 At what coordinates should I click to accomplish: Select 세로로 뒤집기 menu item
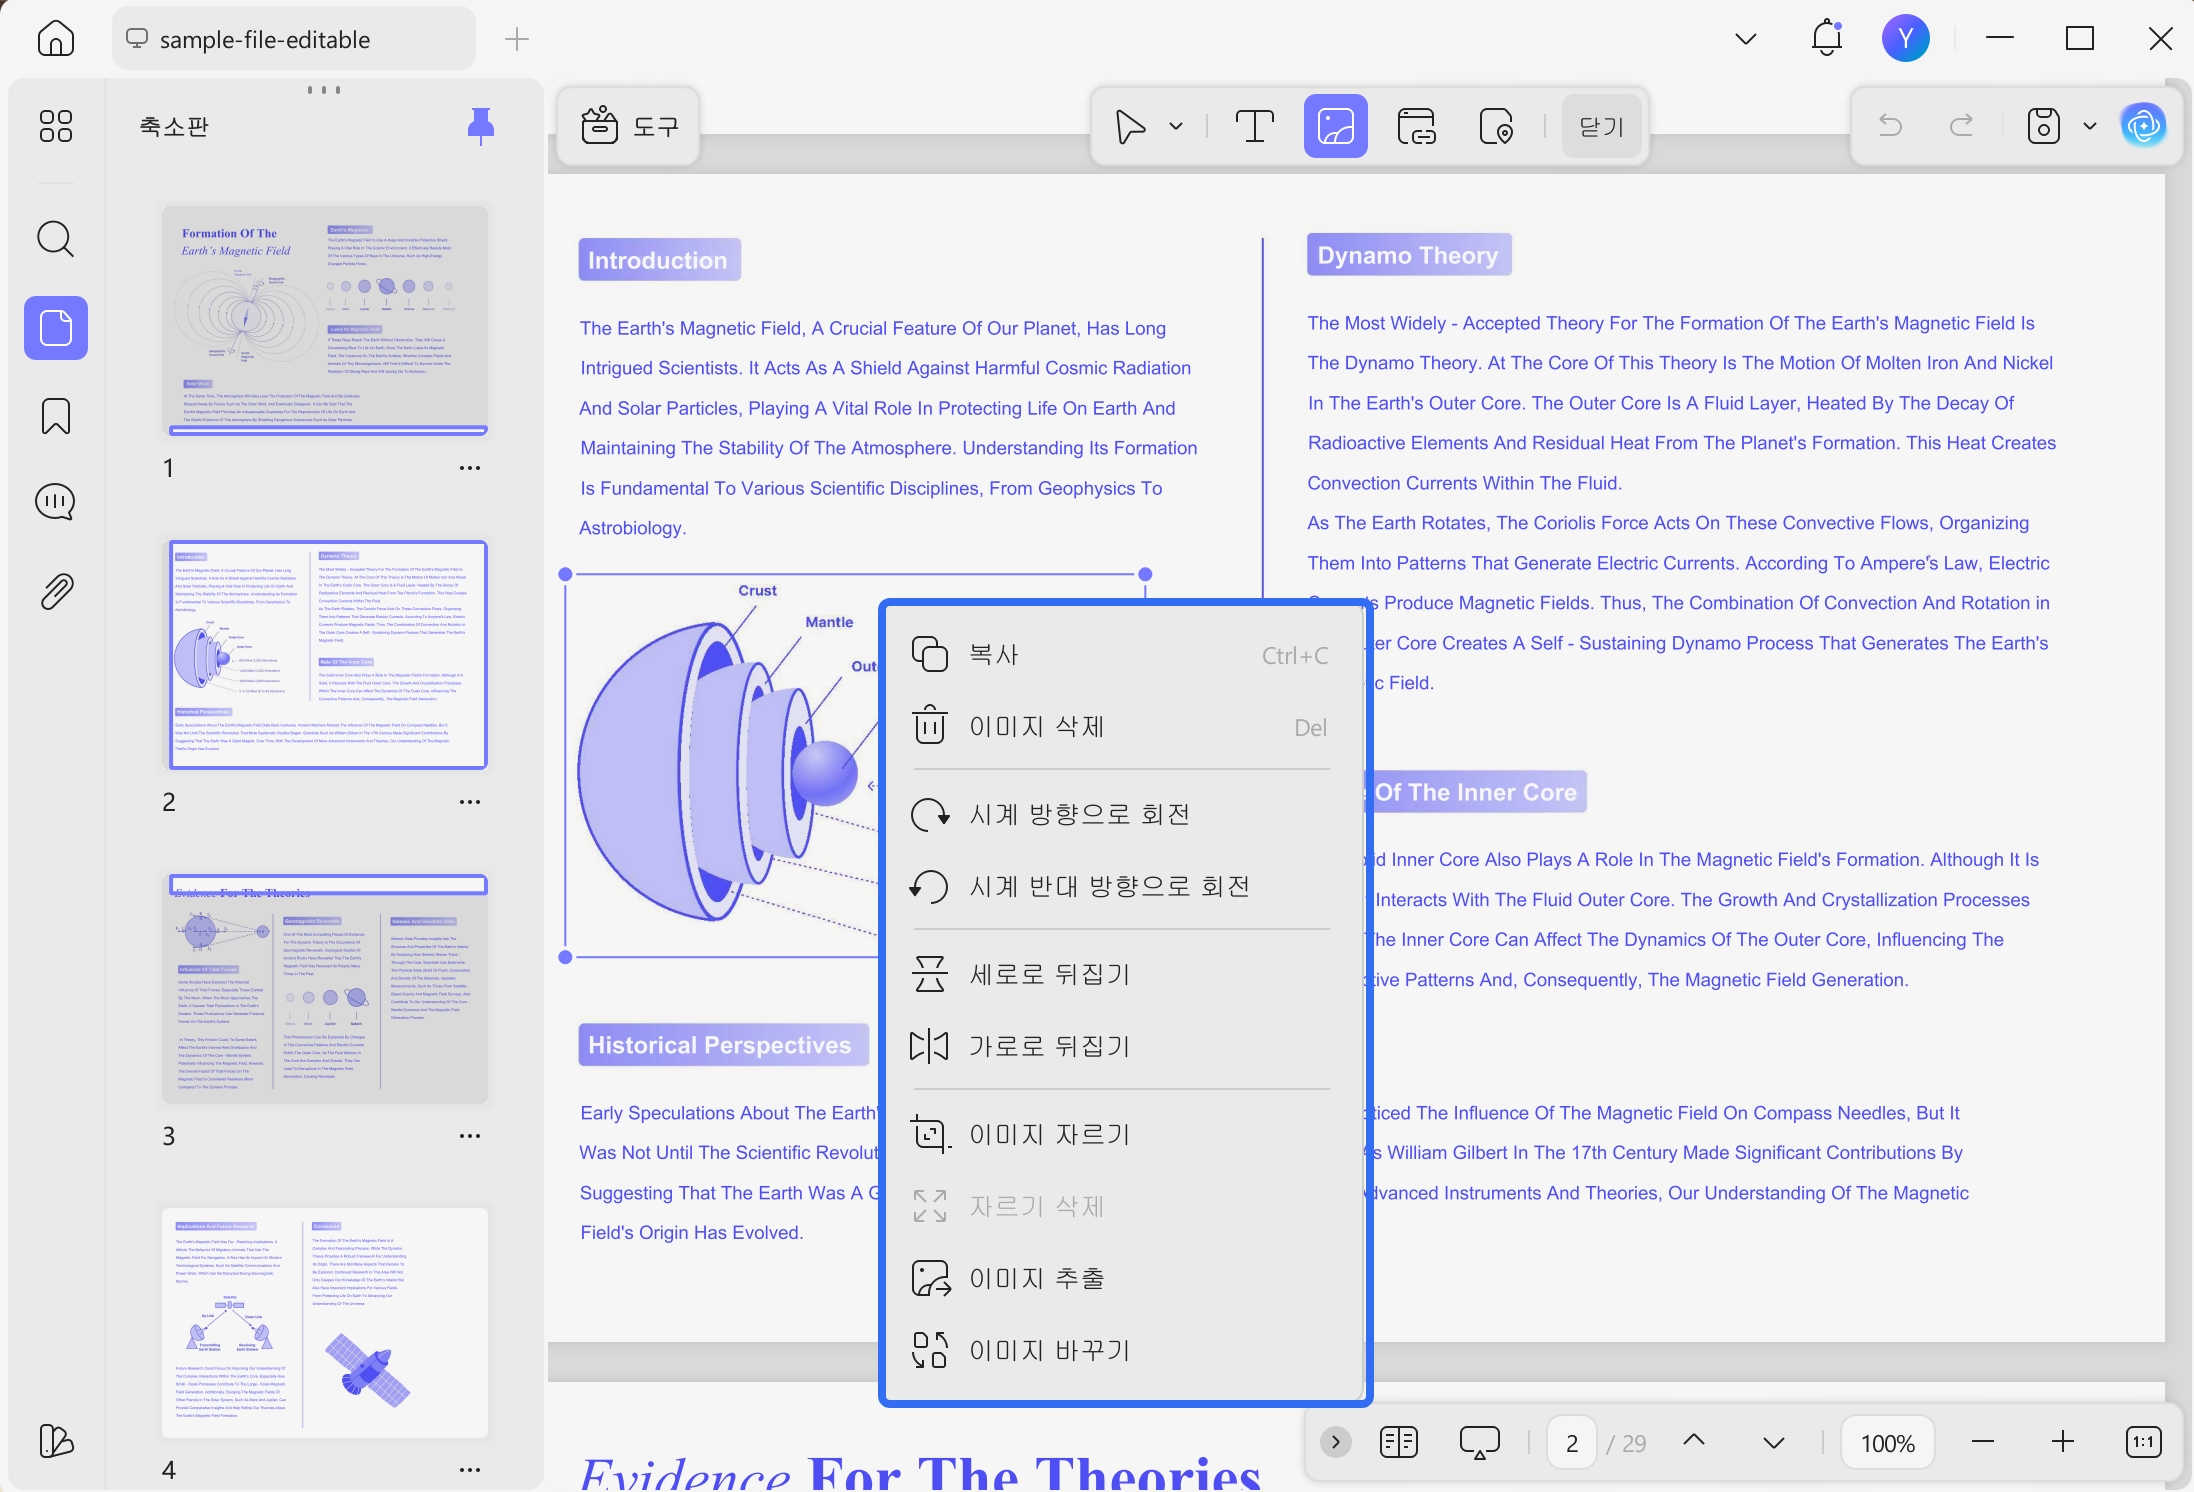[1121, 974]
